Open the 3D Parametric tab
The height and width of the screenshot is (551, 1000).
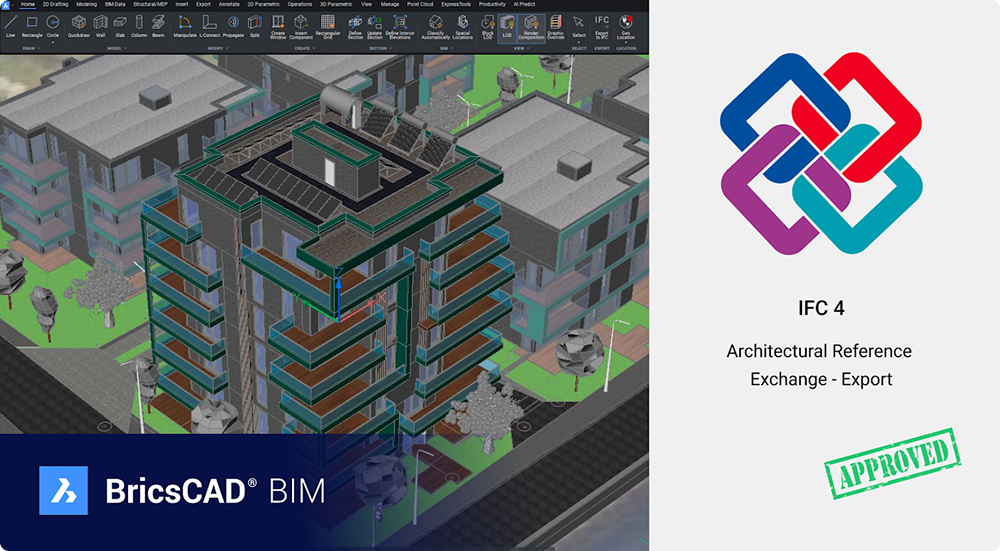336,4
